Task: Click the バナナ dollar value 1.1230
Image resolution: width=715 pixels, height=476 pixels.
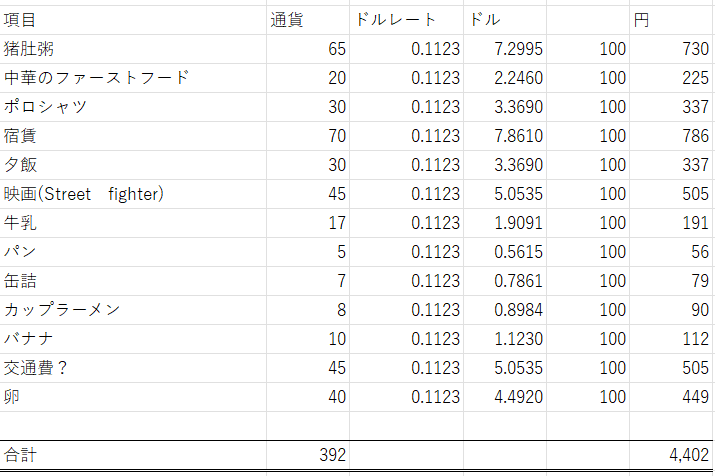Action: 504,339
